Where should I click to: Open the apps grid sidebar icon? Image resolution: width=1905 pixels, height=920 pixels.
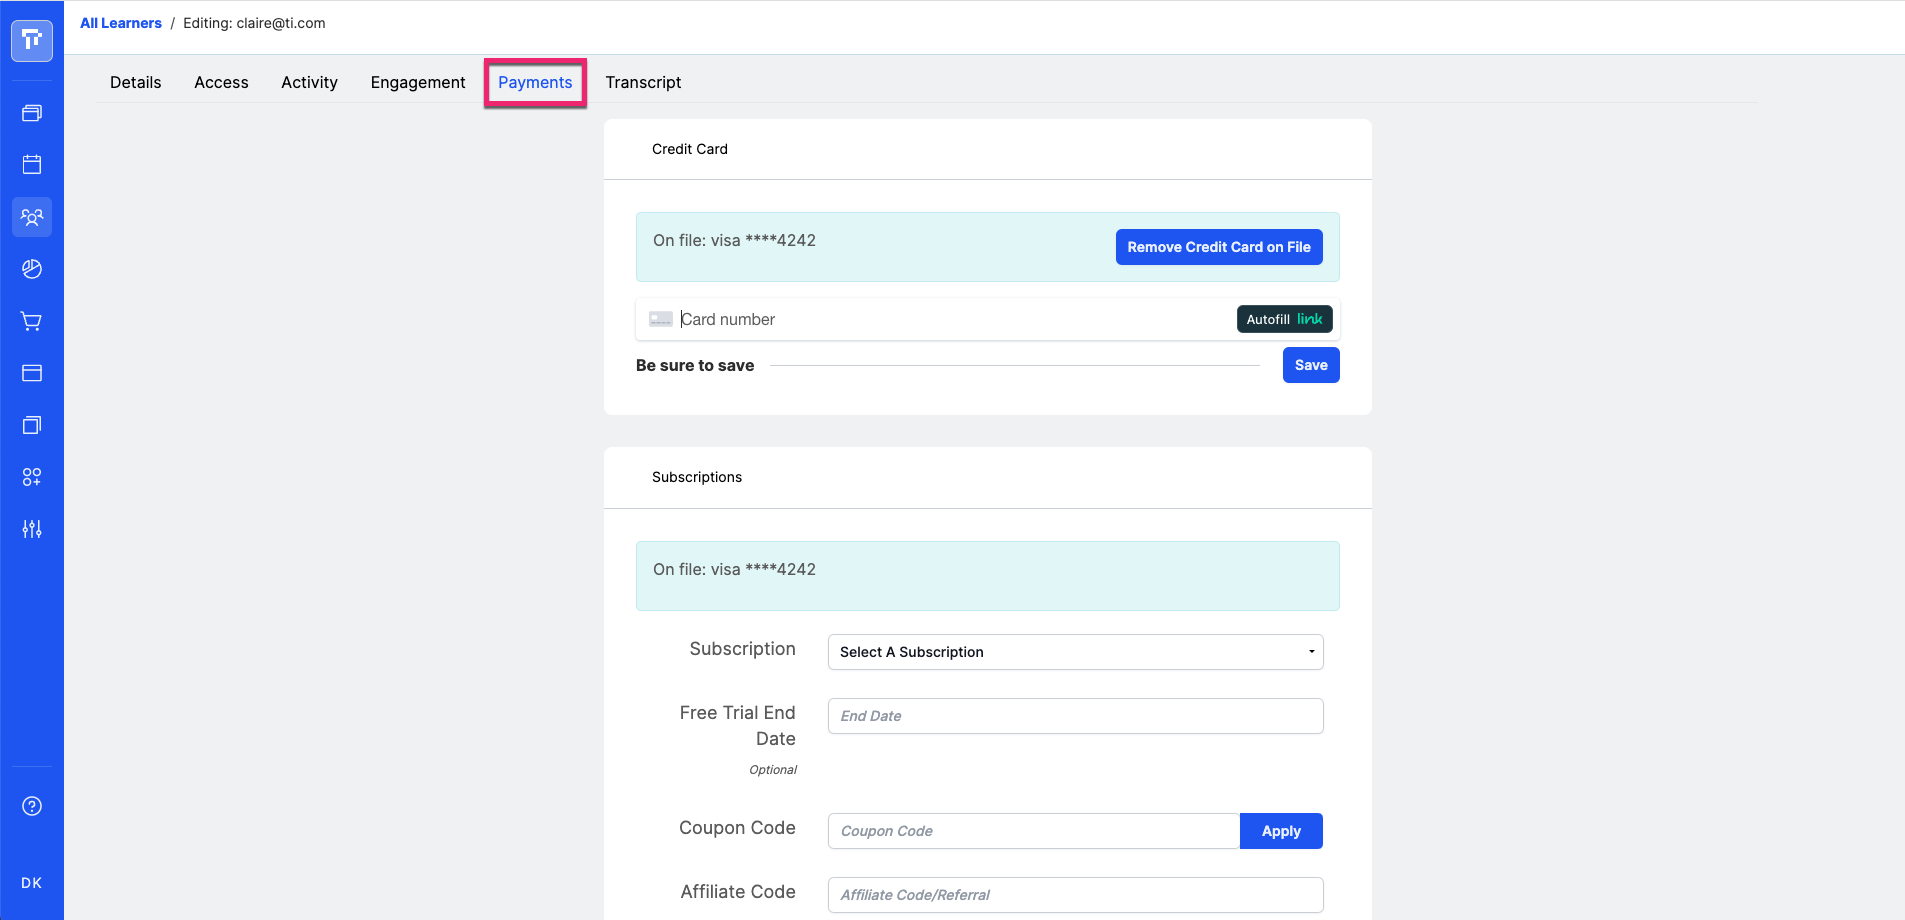click(32, 477)
